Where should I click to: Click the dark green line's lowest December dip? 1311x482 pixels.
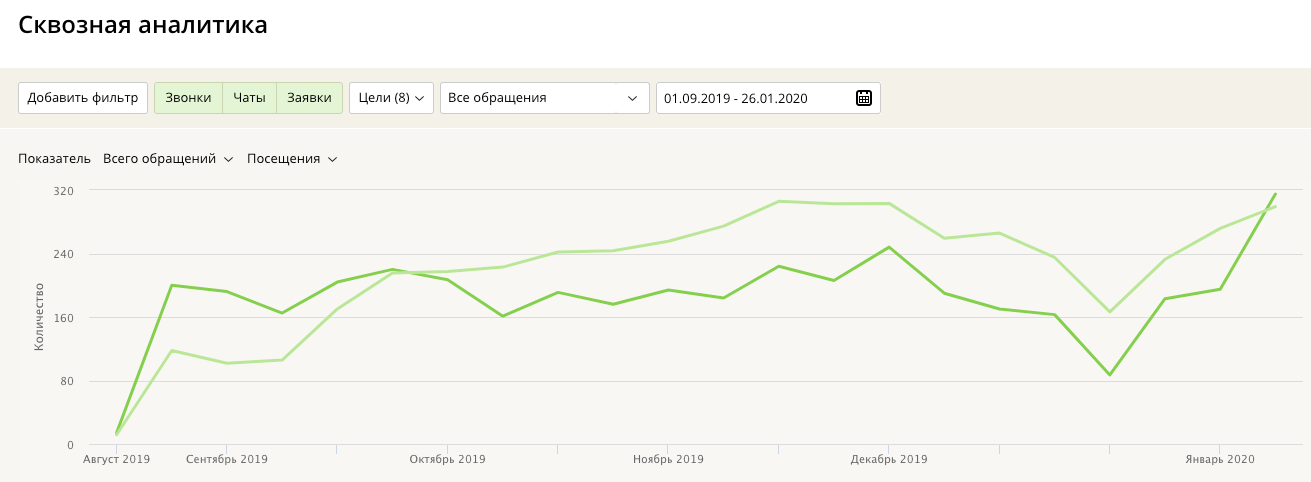click(1110, 375)
